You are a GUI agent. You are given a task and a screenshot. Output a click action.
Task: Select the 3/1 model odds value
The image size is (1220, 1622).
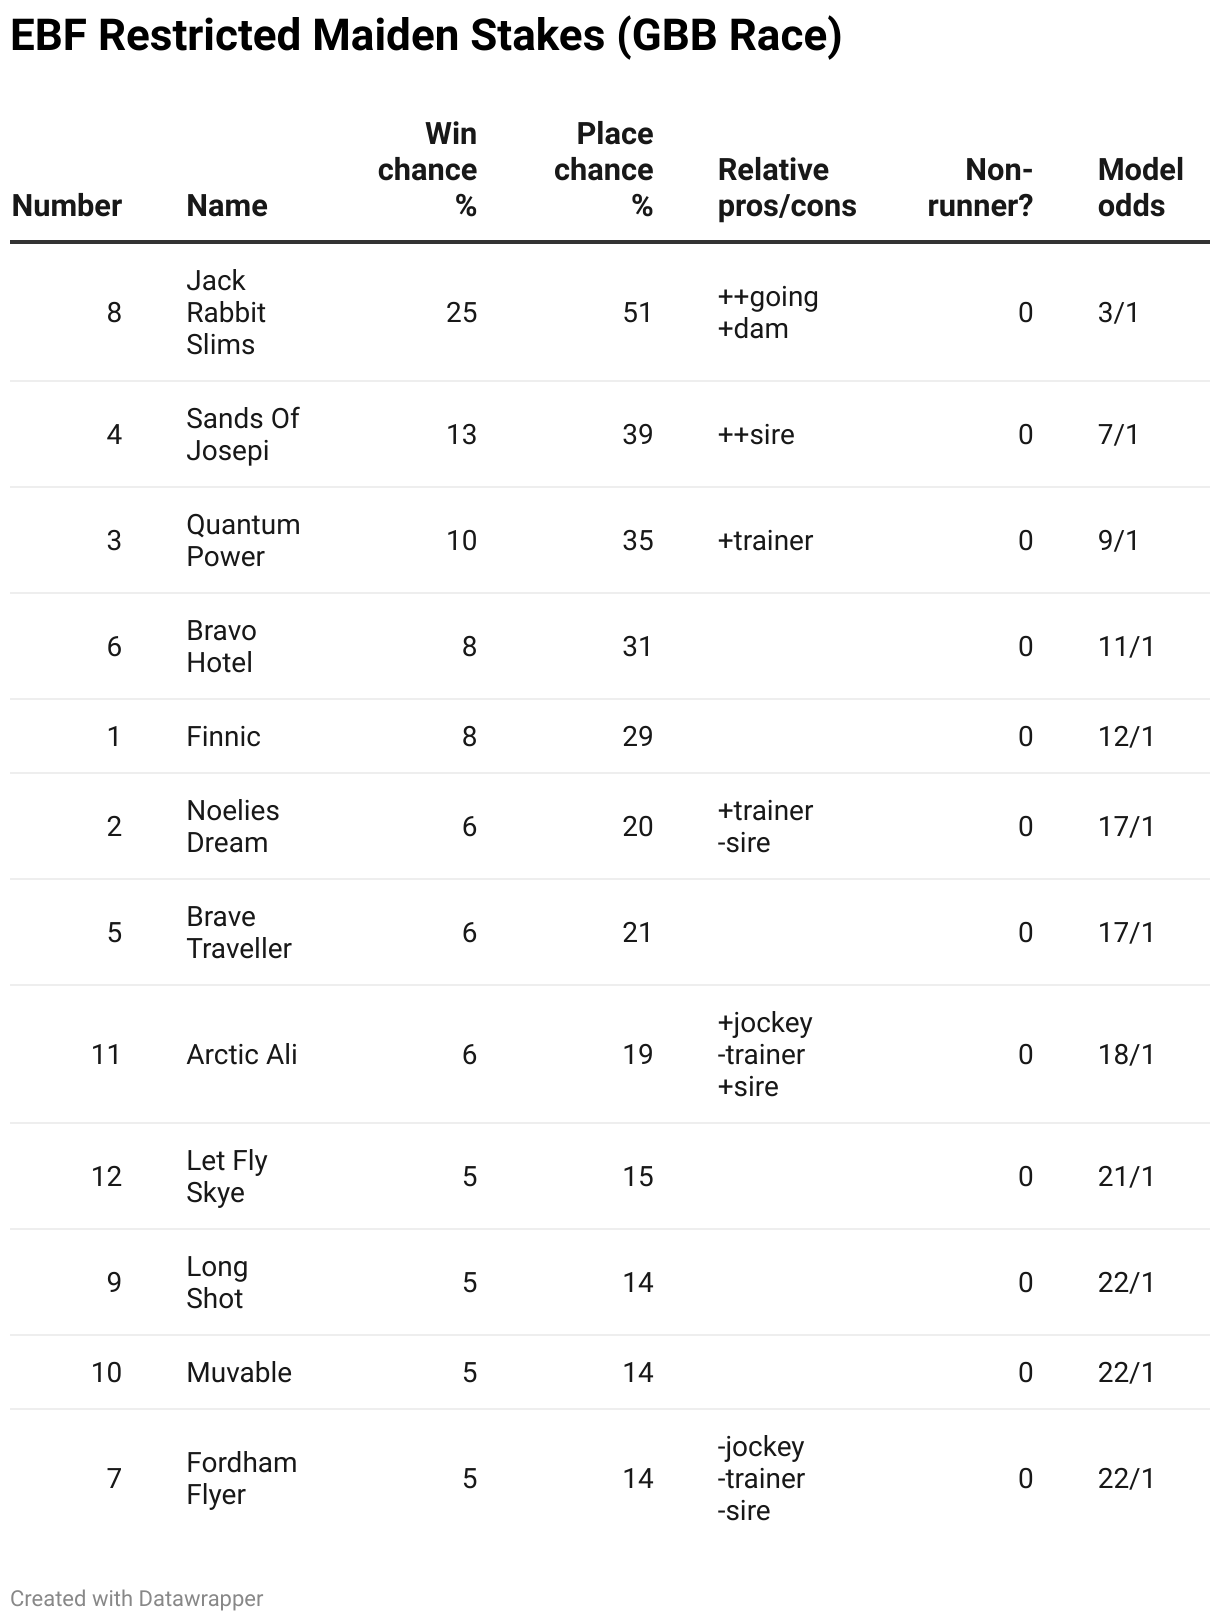coord(1118,312)
